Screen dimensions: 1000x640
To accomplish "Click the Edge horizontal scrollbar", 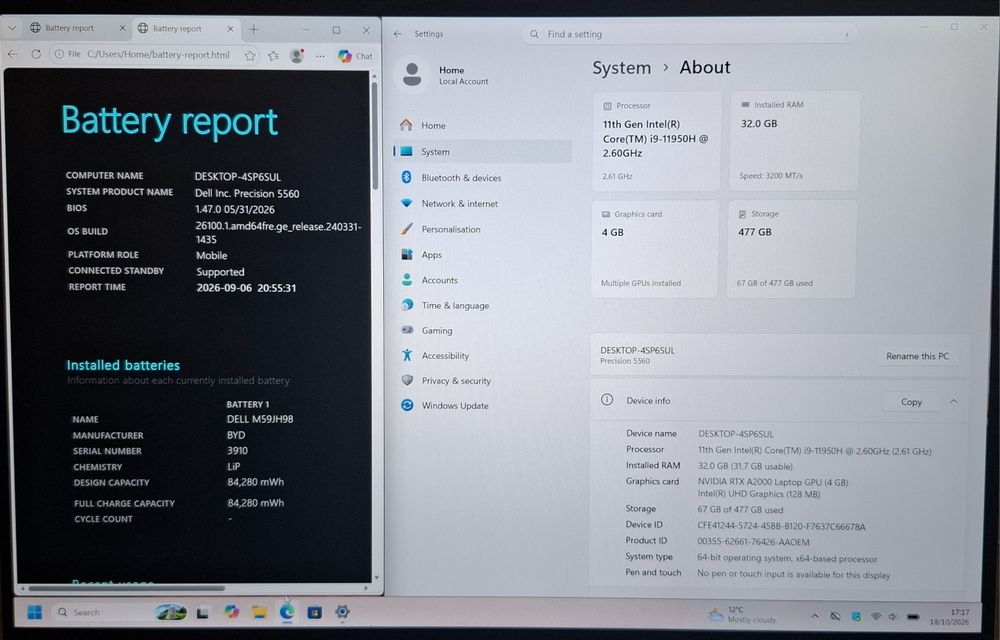I will [126, 588].
